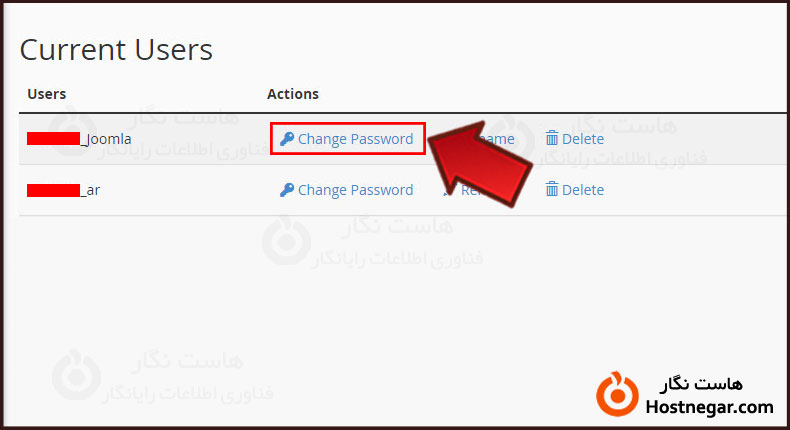Click the key icon for the _ar user
790x430 pixels.
(x=287, y=190)
